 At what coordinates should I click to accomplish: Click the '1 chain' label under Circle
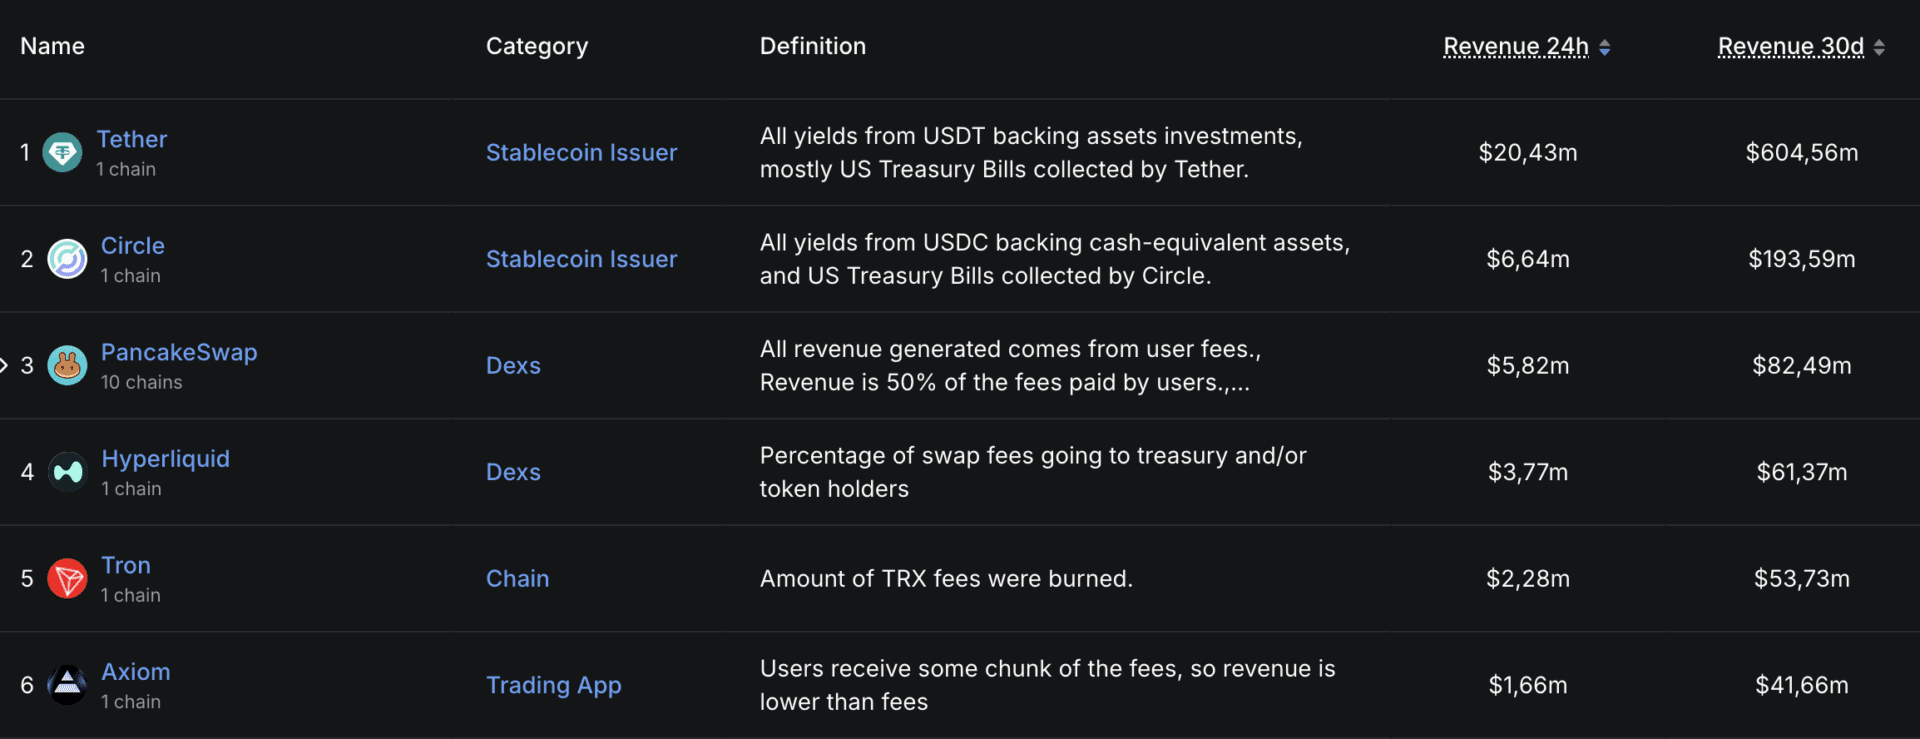pyautogui.click(x=130, y=276)
